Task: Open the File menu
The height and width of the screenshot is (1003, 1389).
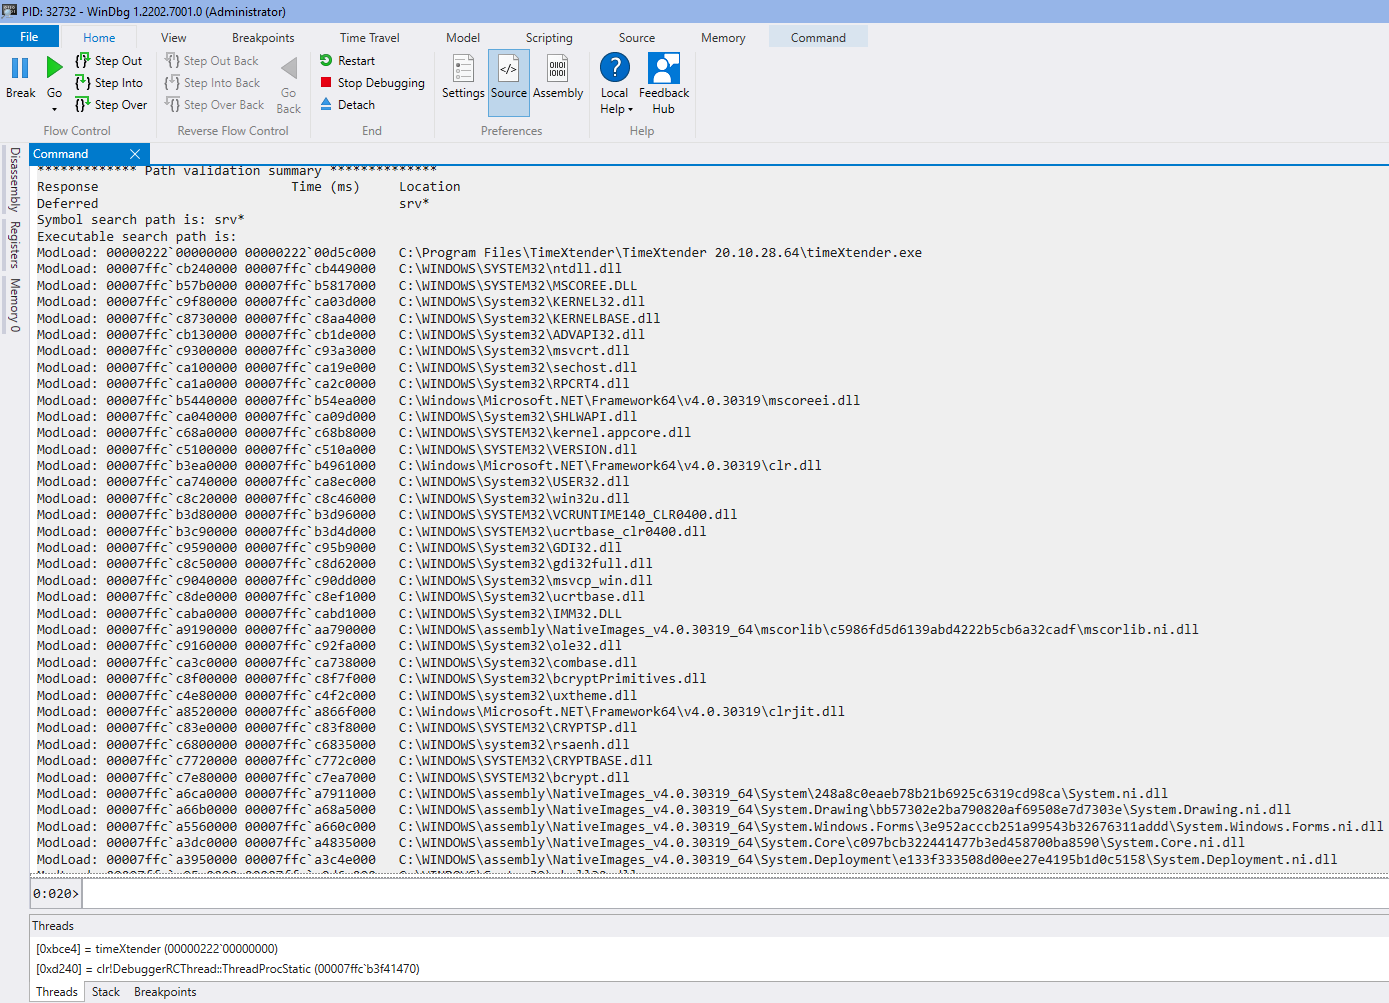Action: pyautogui.click(x=29, y=37)
